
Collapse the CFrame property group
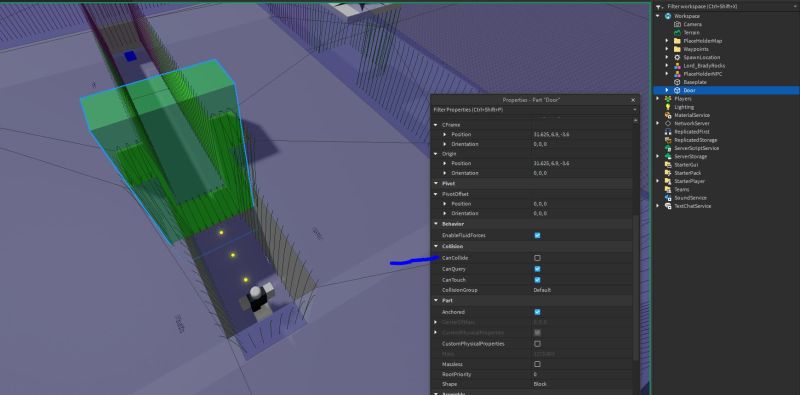pos(436,125)
